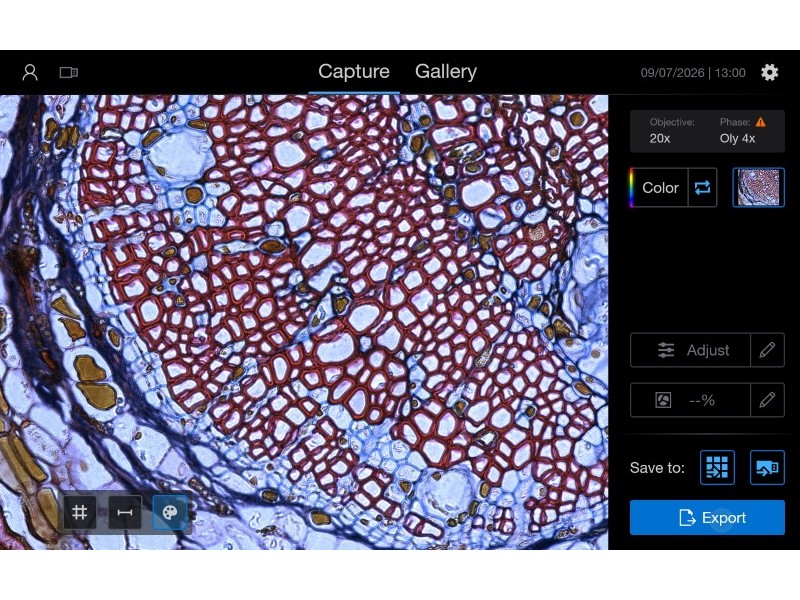
Task: Switch to the Capture tab
Action: click(x=354, y=71)
